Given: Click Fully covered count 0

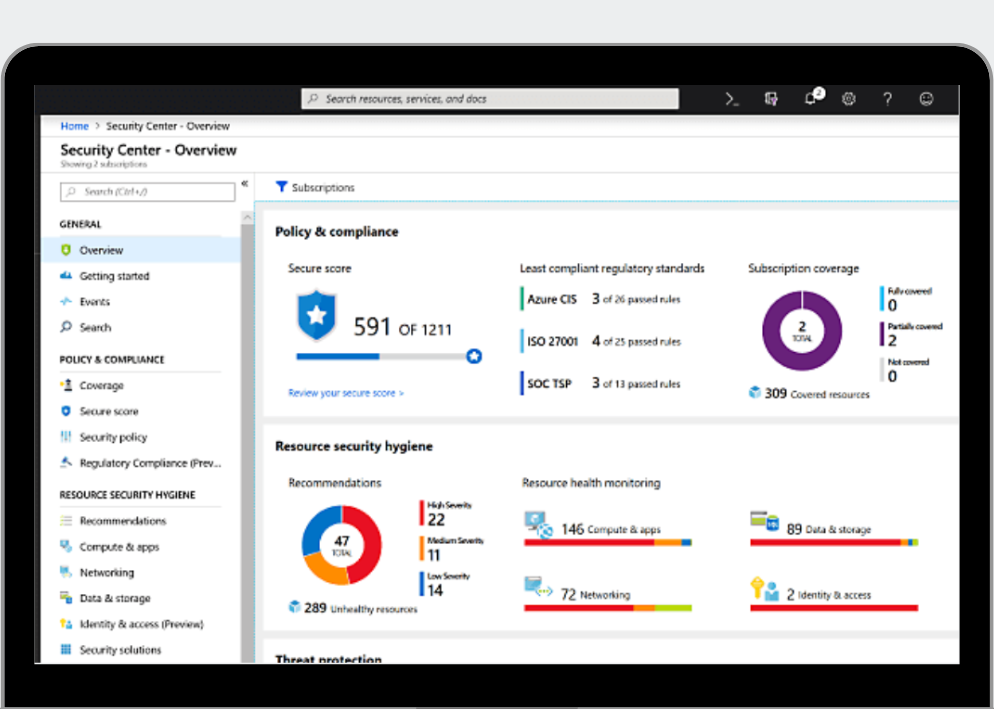Looking at the screenshot, I should pyautogui.click(x=893, y=306).
